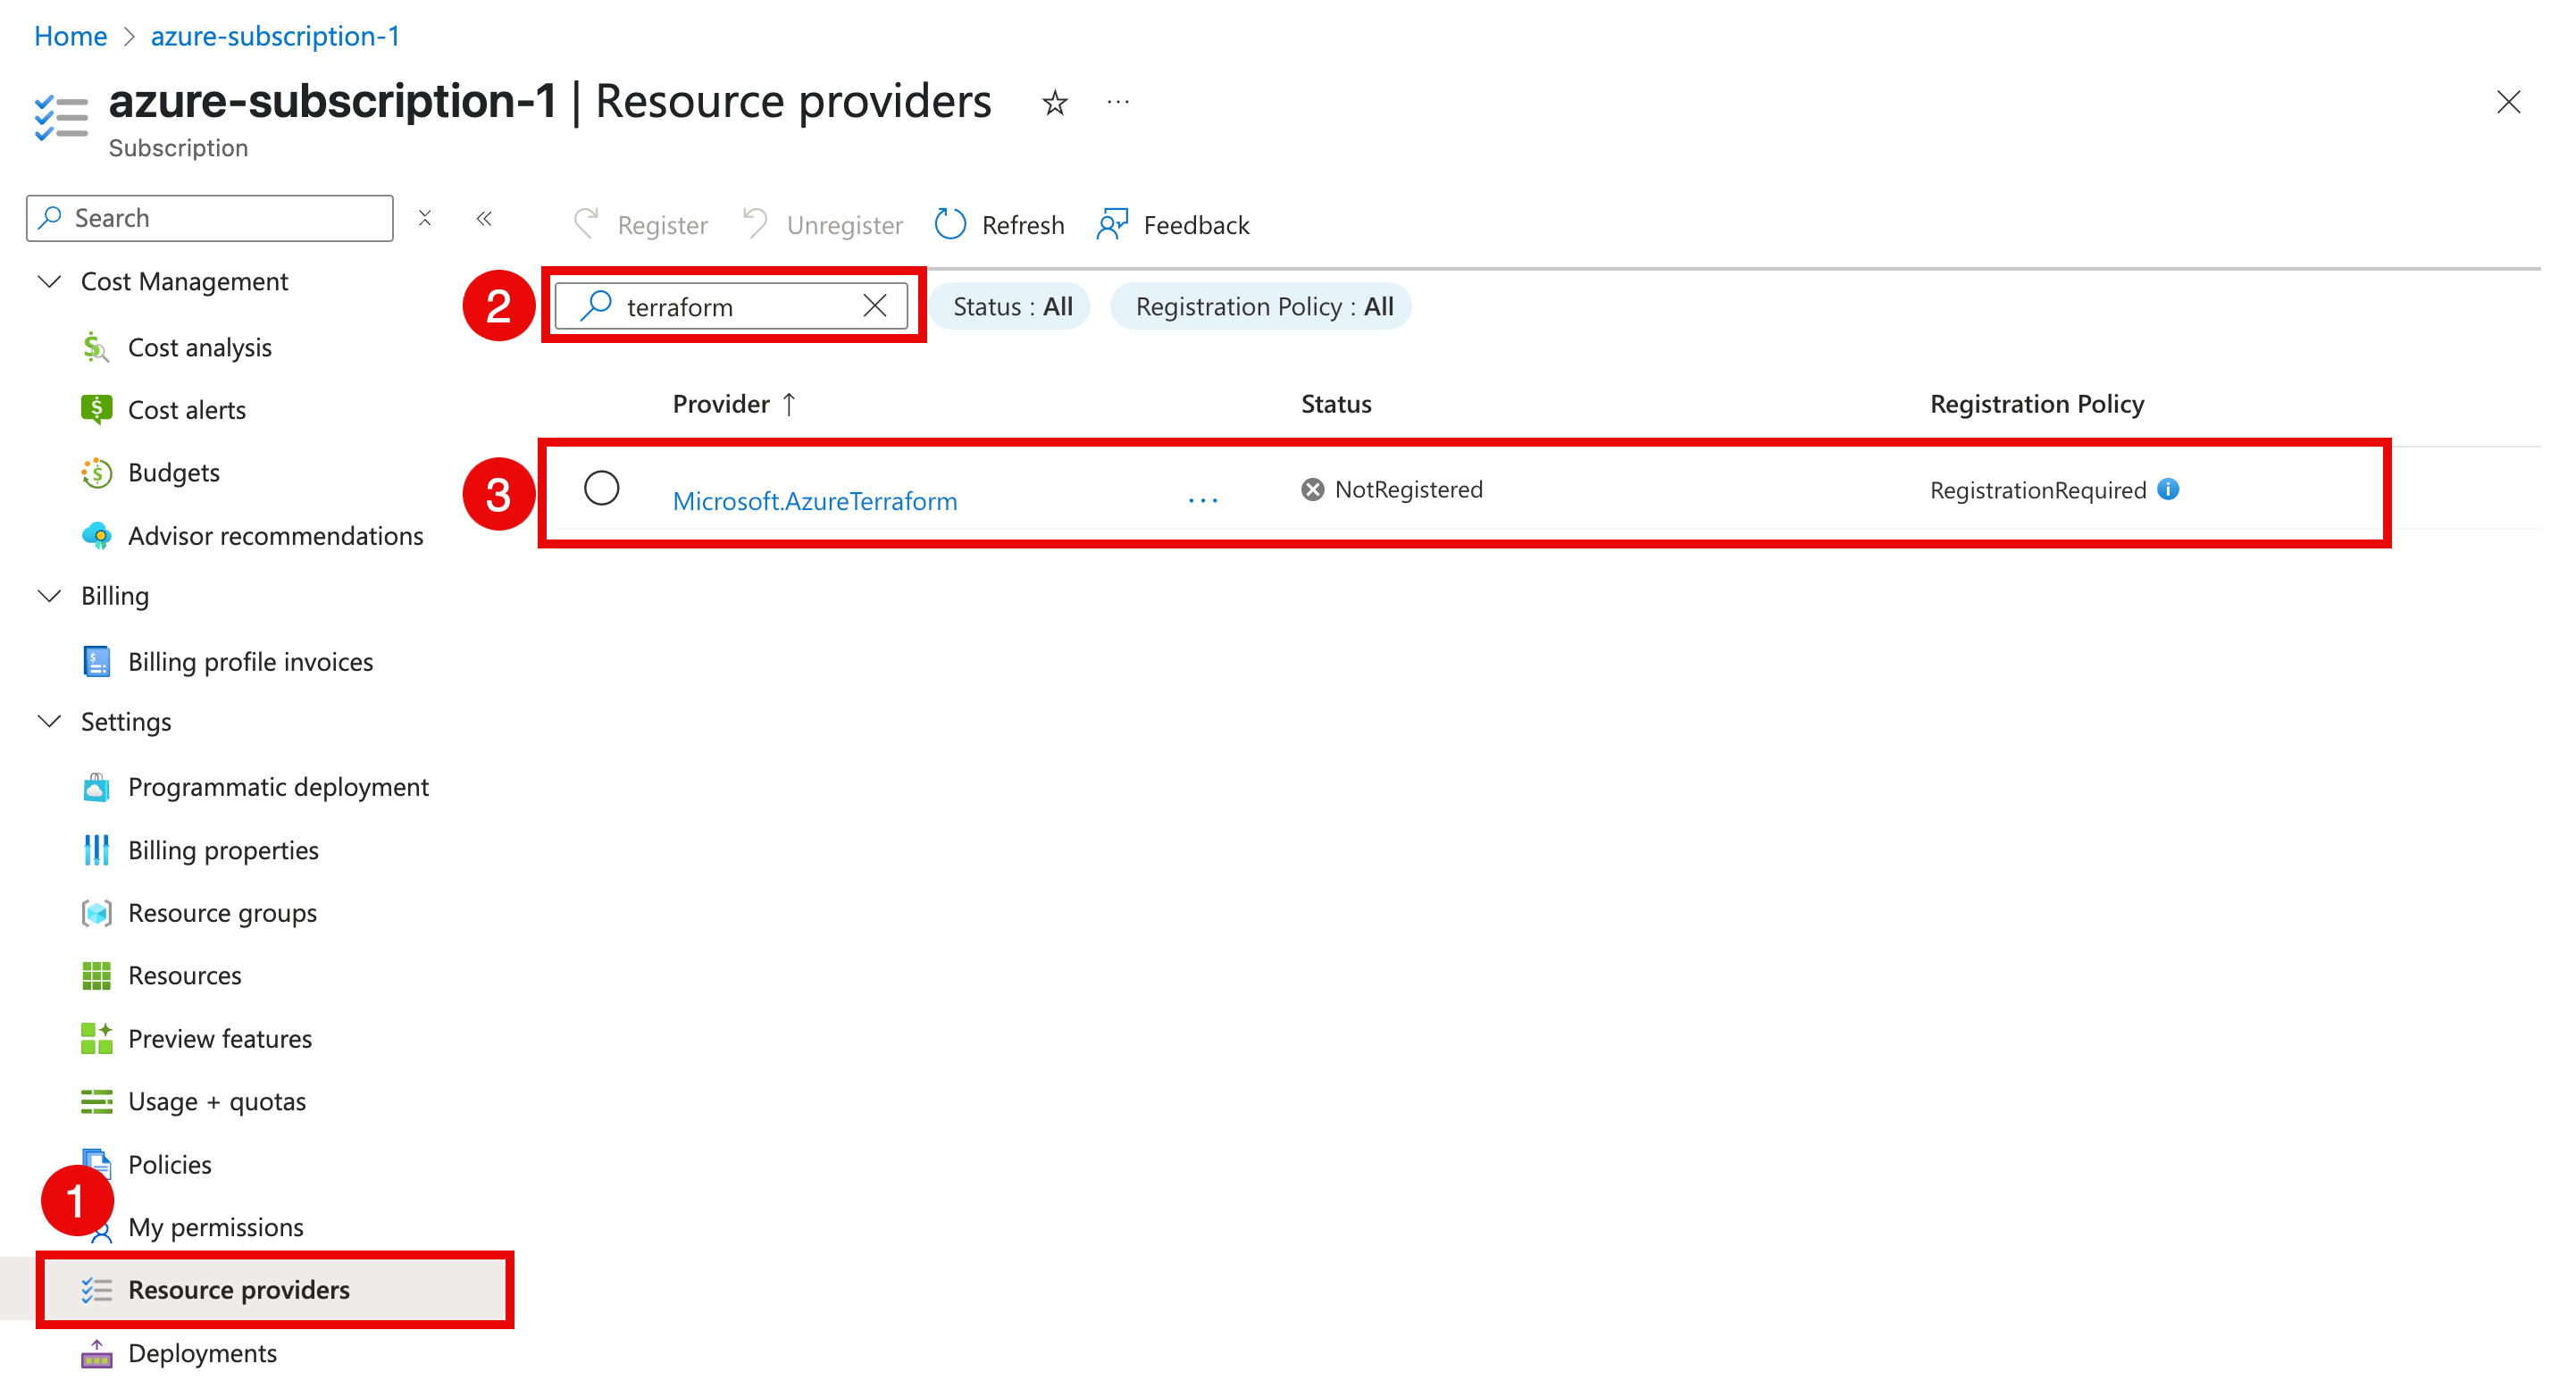This screenshot has width=2576, height=1397.
Task: Open the more options ellipsis in title
Action: click(1118, 102)
